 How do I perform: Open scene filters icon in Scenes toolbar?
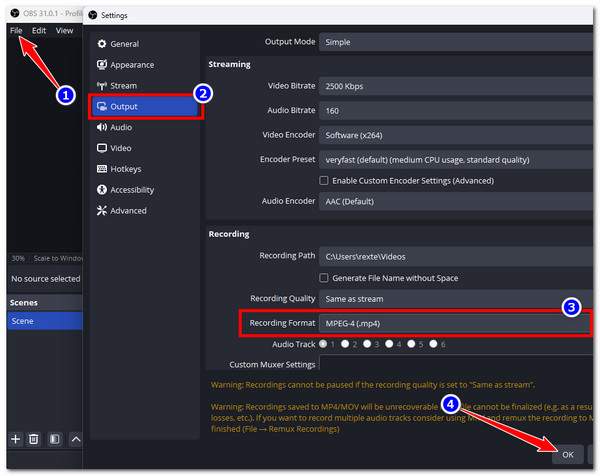(55, 439)
